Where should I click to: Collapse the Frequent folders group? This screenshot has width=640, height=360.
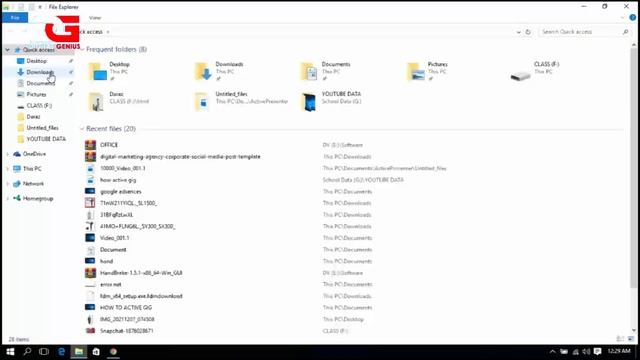(82, 49)
